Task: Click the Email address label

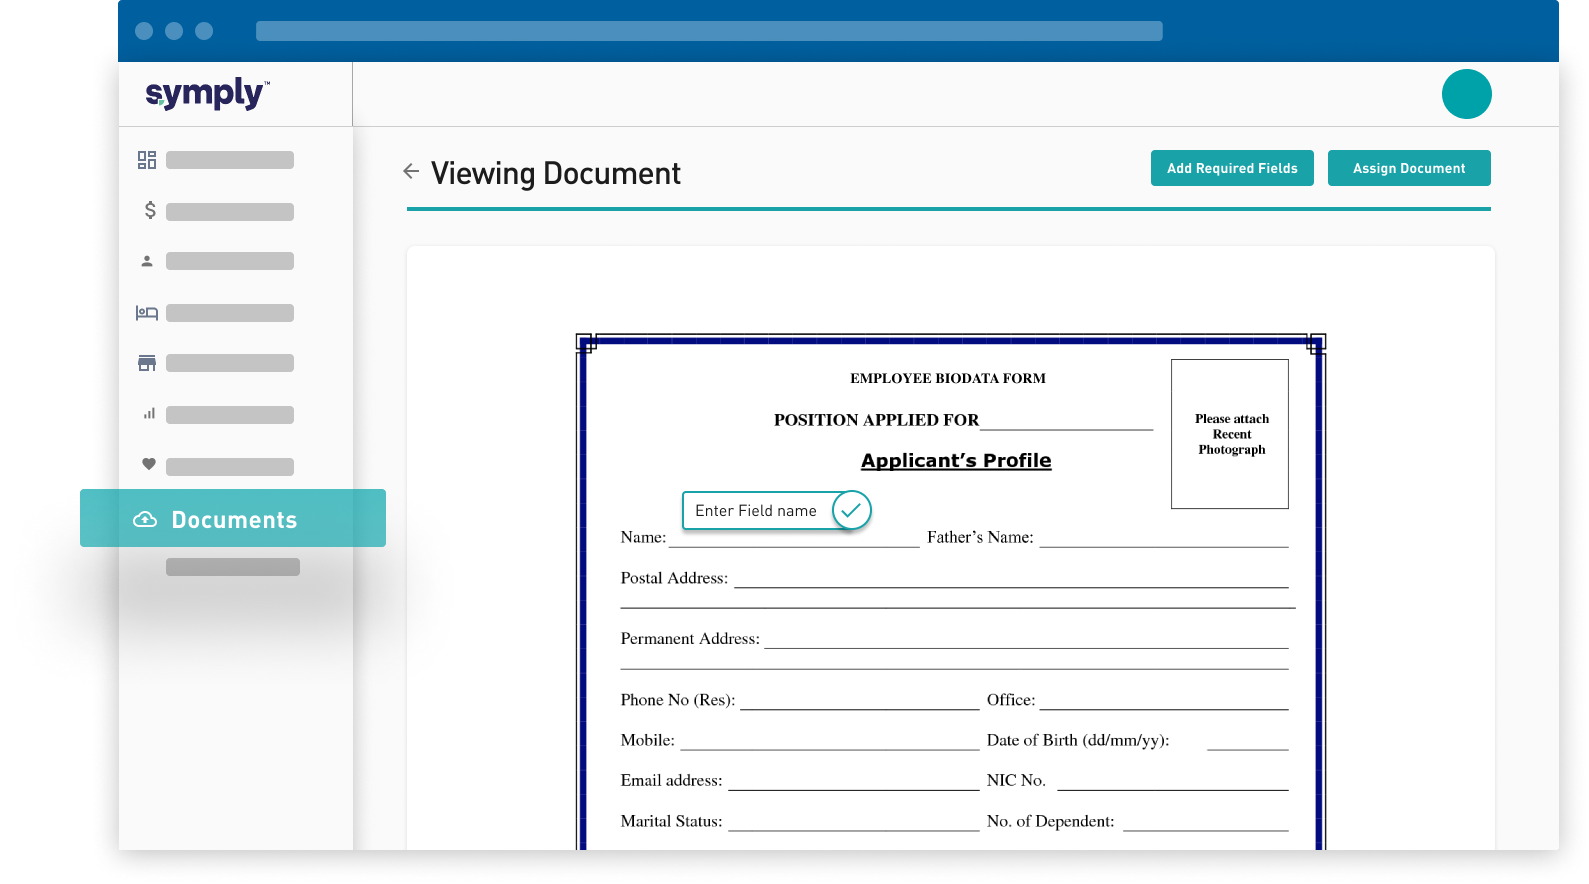Action: (671, 780)
